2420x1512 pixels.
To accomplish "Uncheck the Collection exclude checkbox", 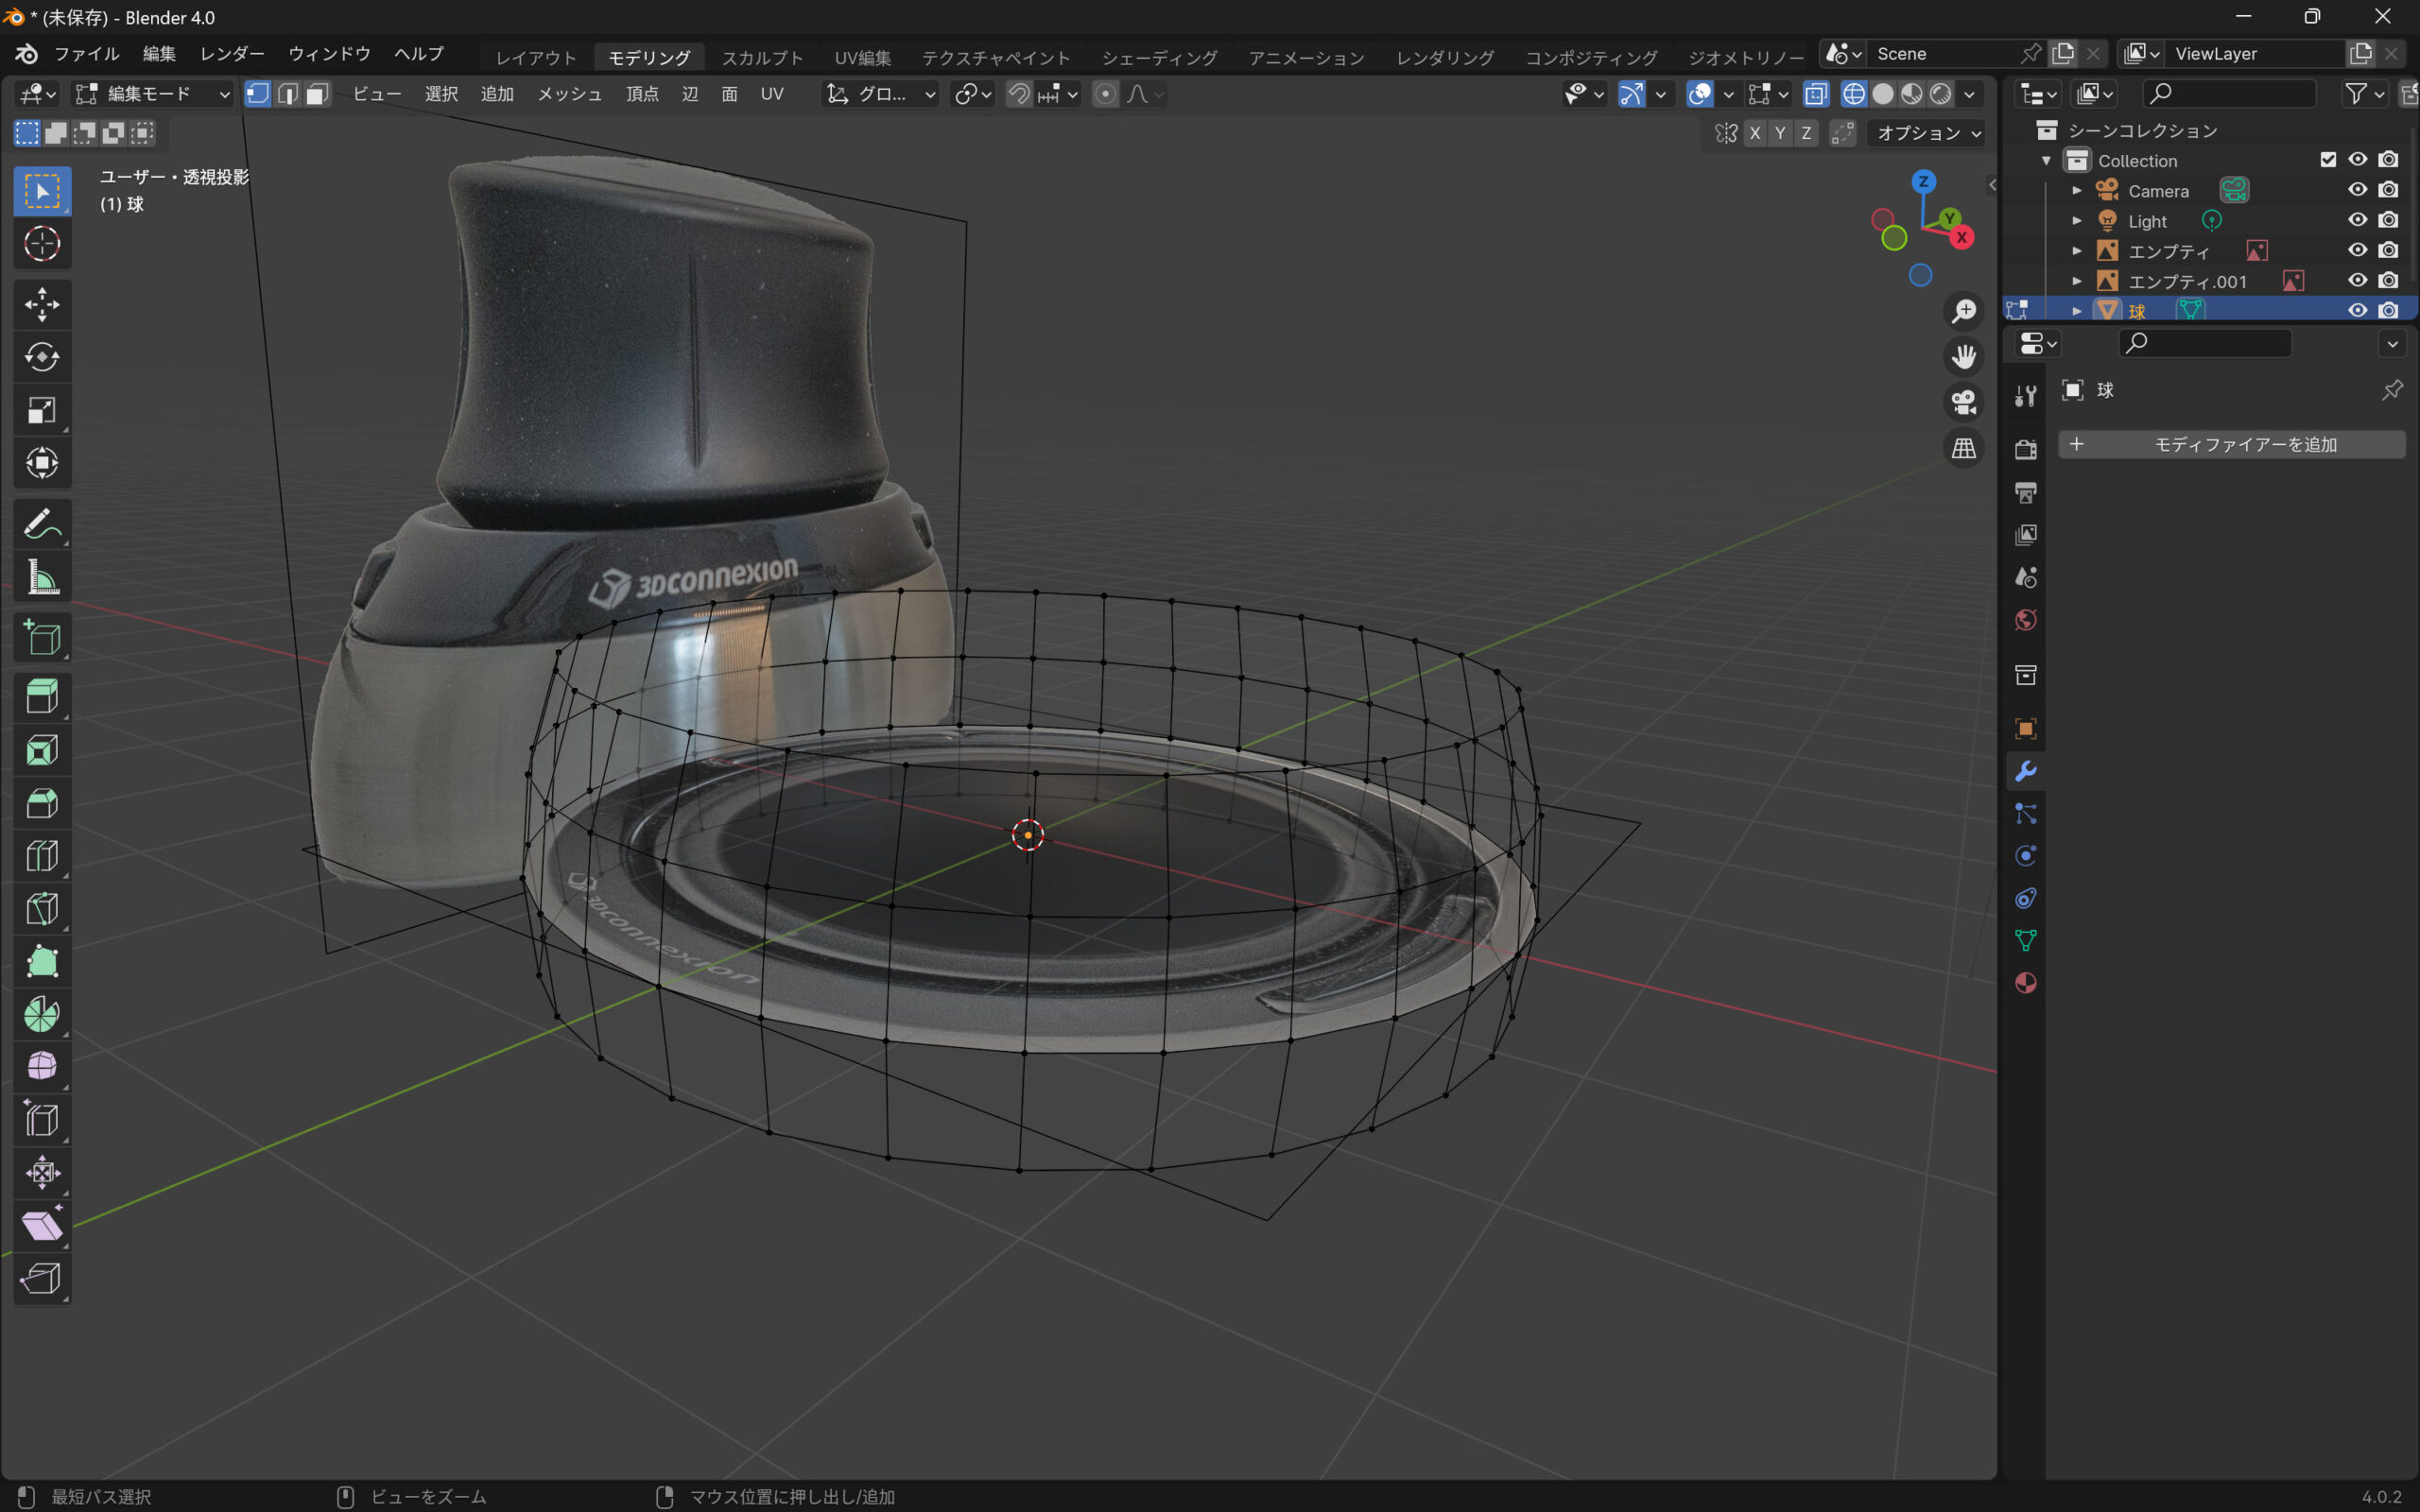I will (2327, 160).
